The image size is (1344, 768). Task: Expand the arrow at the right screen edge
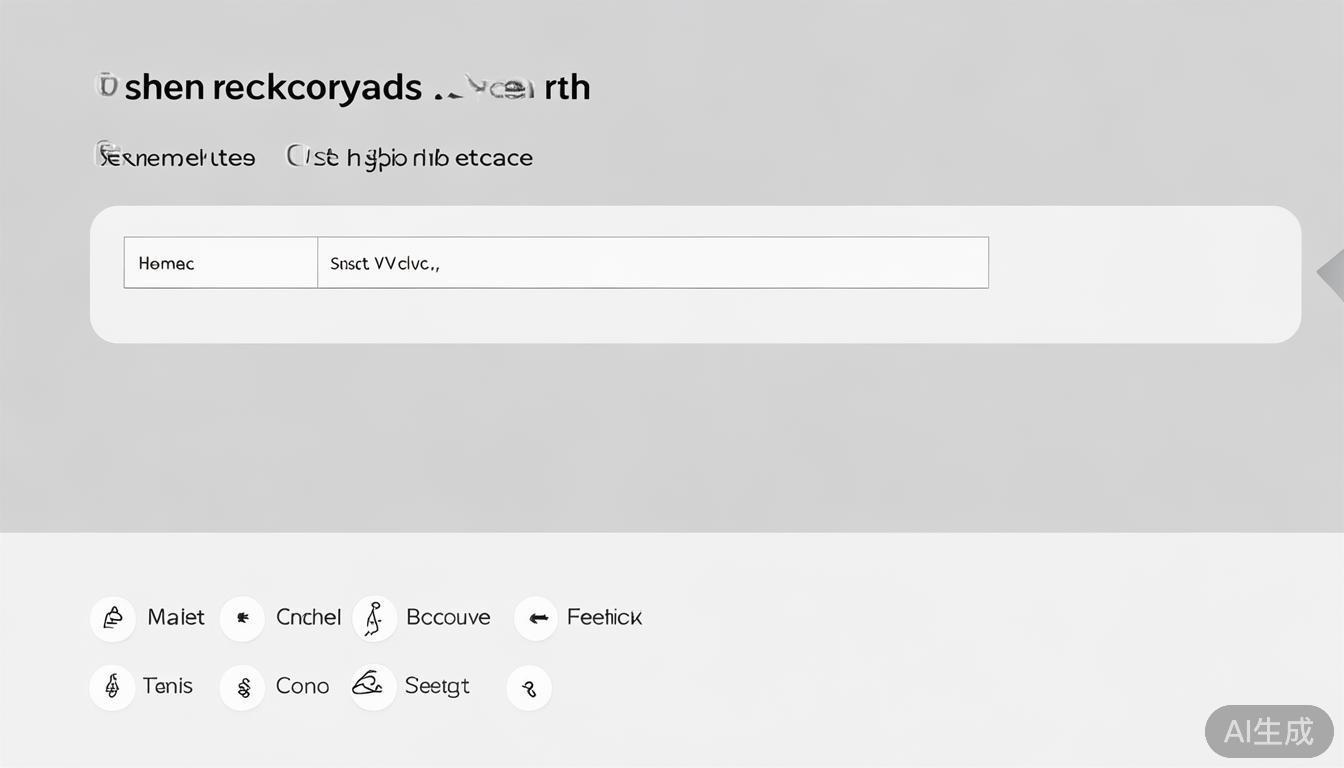click(1330, 273)
